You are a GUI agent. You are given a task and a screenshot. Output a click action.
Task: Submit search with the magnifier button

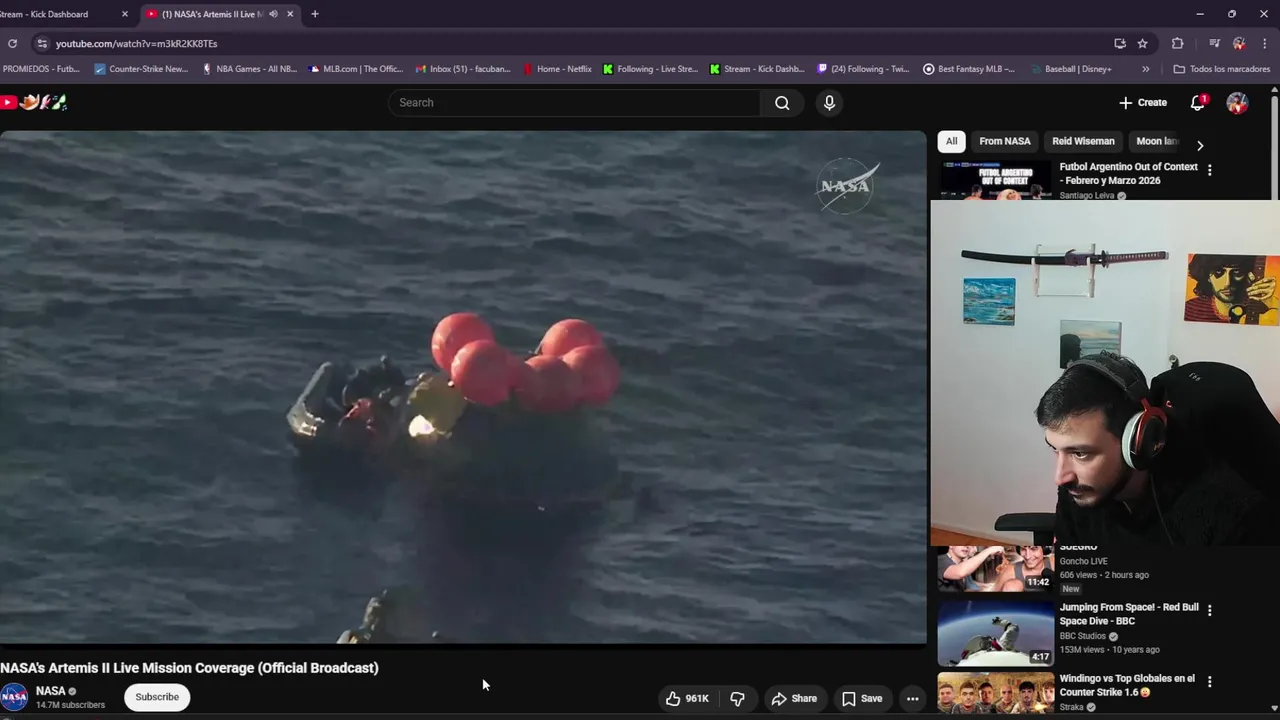pyautogui.click(x=782, y=102)
